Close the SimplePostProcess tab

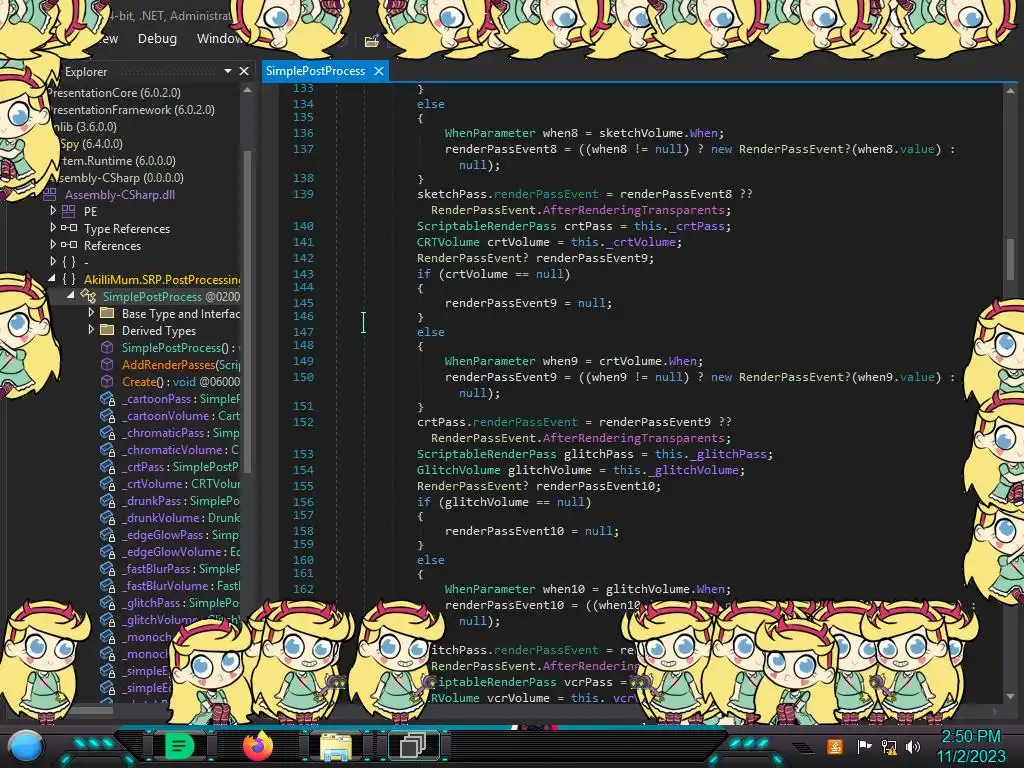click(379, 71)
